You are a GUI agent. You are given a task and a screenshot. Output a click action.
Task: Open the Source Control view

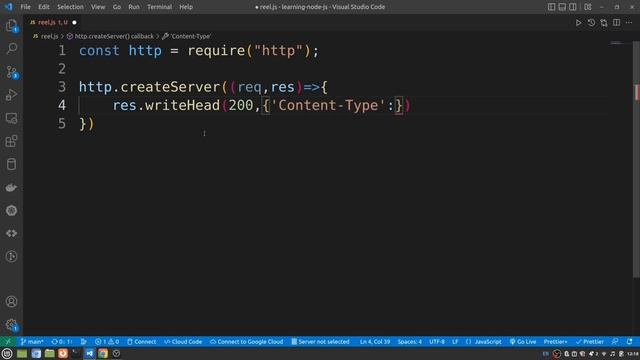tap(11, 72)
